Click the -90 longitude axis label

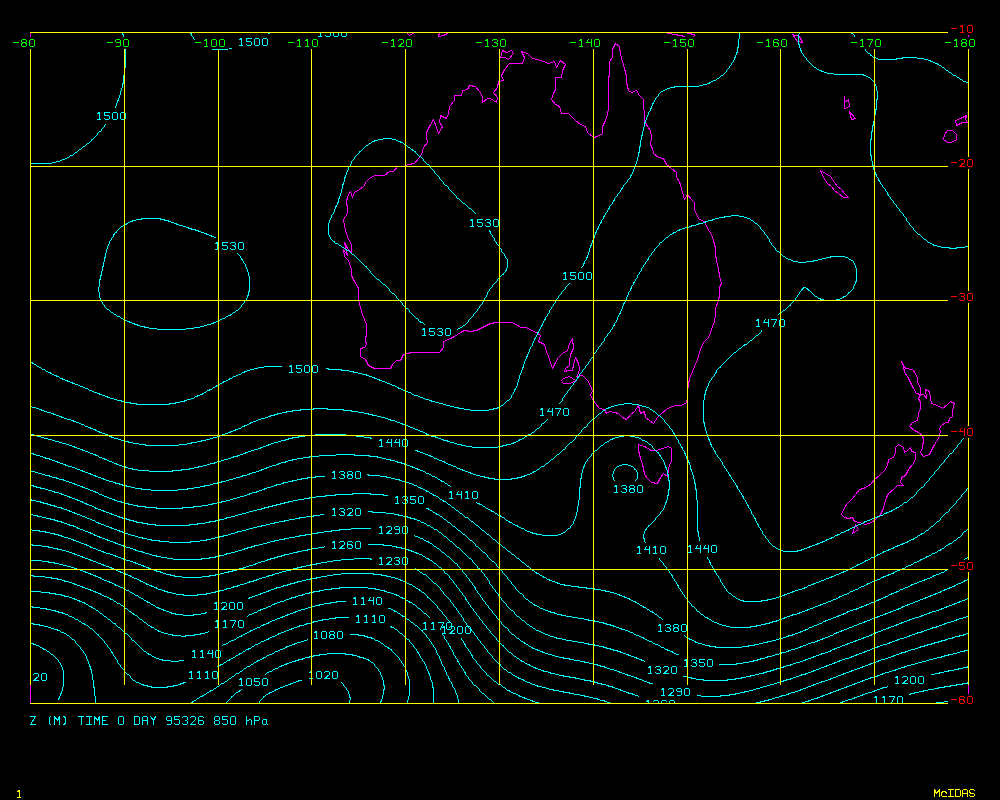pyautogui.click(x=118, y=43)
